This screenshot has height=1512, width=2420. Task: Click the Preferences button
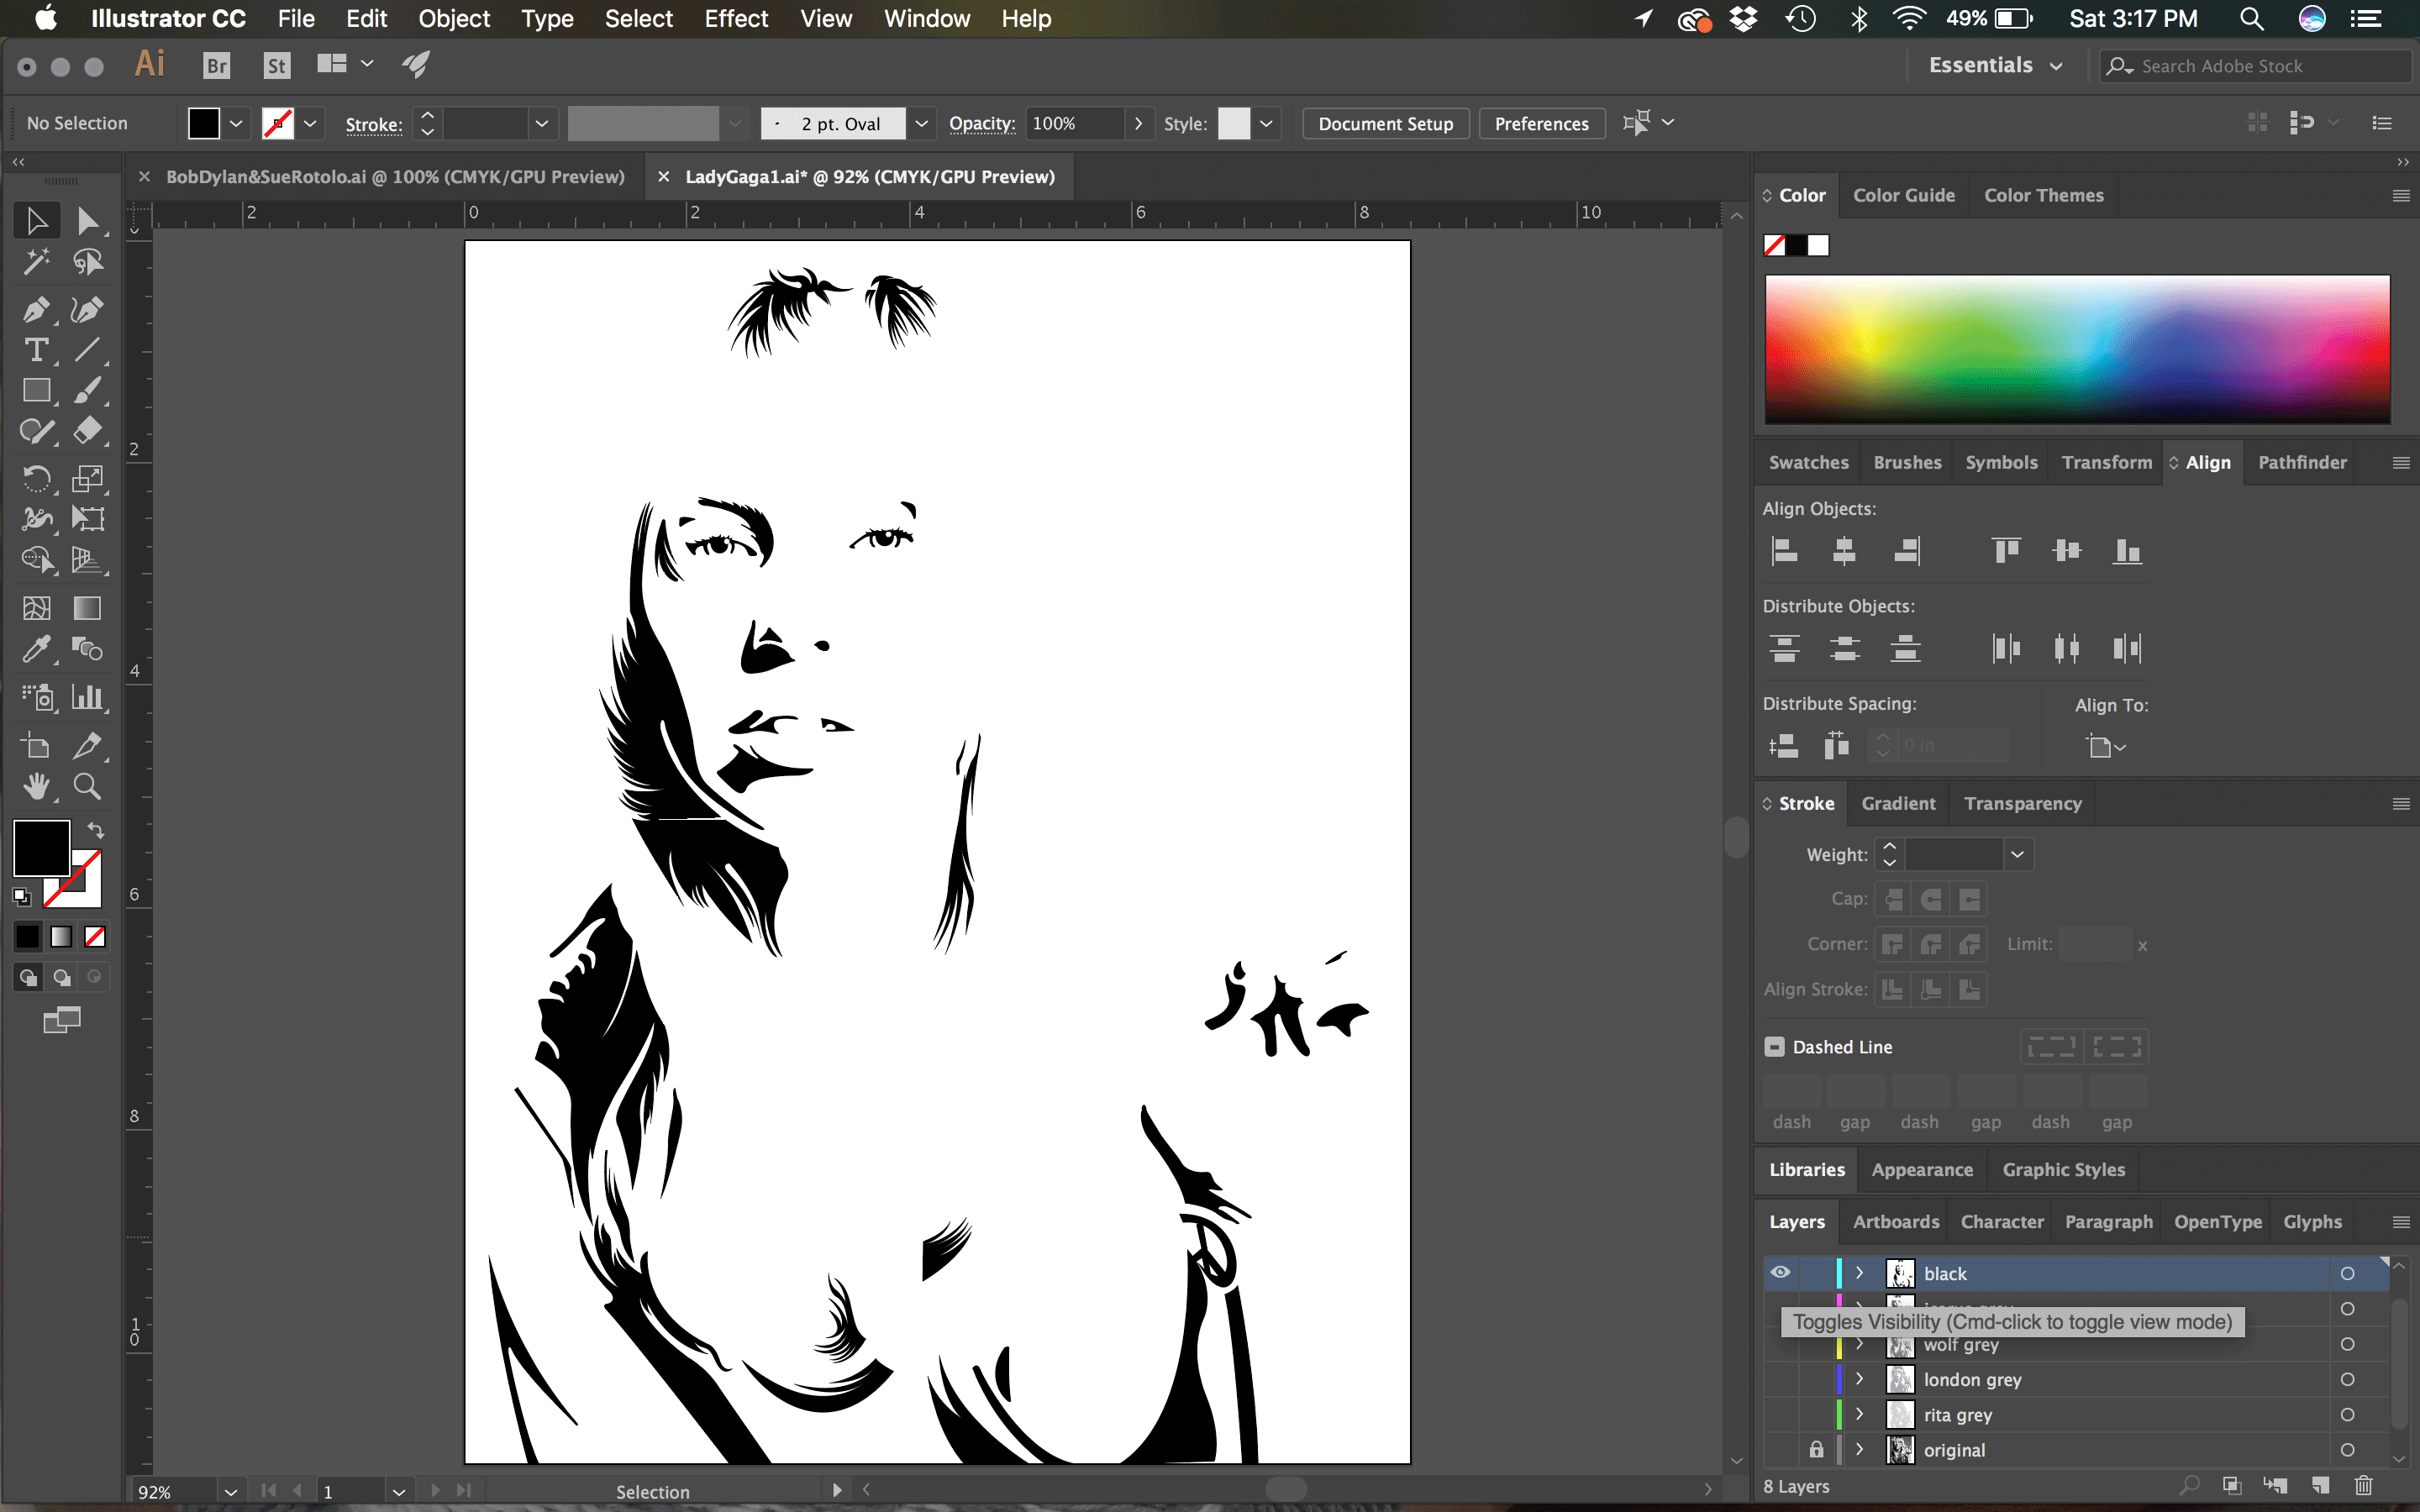1541,124
